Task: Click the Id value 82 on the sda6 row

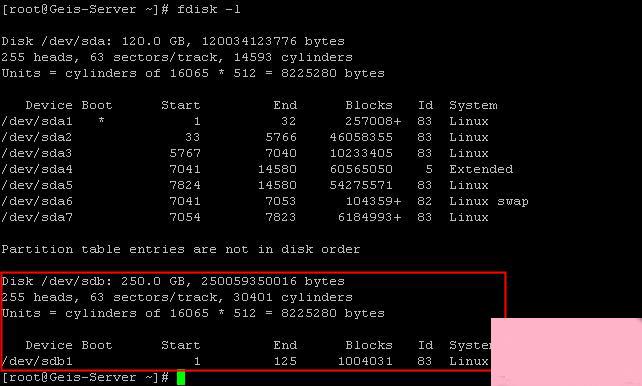Action: coord(425,201)
